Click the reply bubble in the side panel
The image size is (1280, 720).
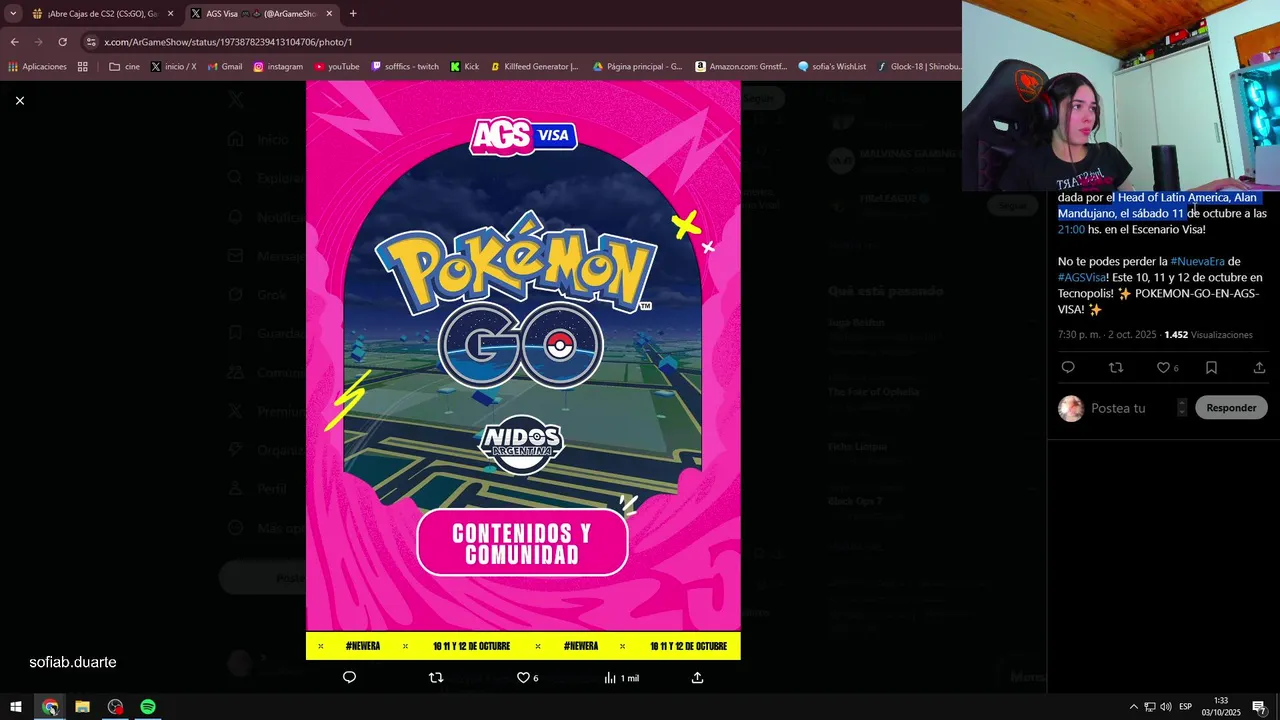click(1068, 367)
